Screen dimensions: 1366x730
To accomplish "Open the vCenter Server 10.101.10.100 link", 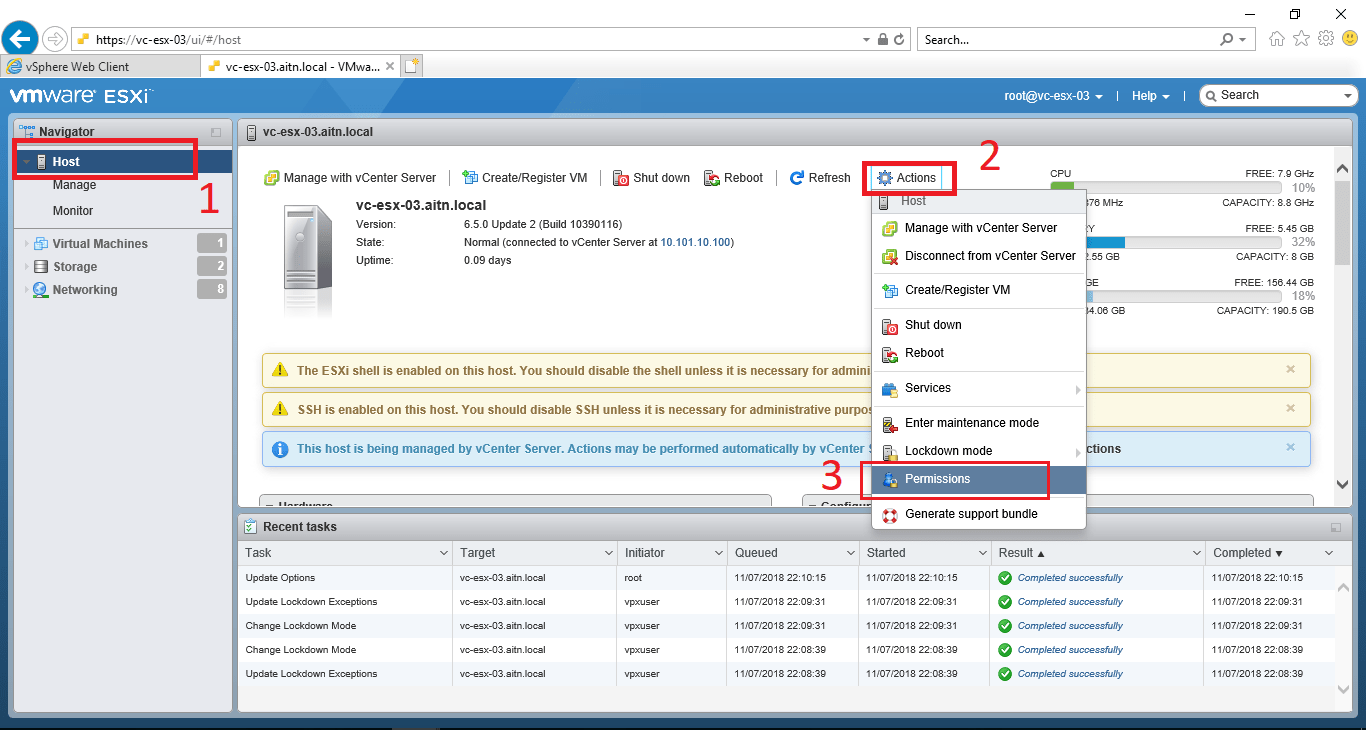I will click(x=696, y=242).
